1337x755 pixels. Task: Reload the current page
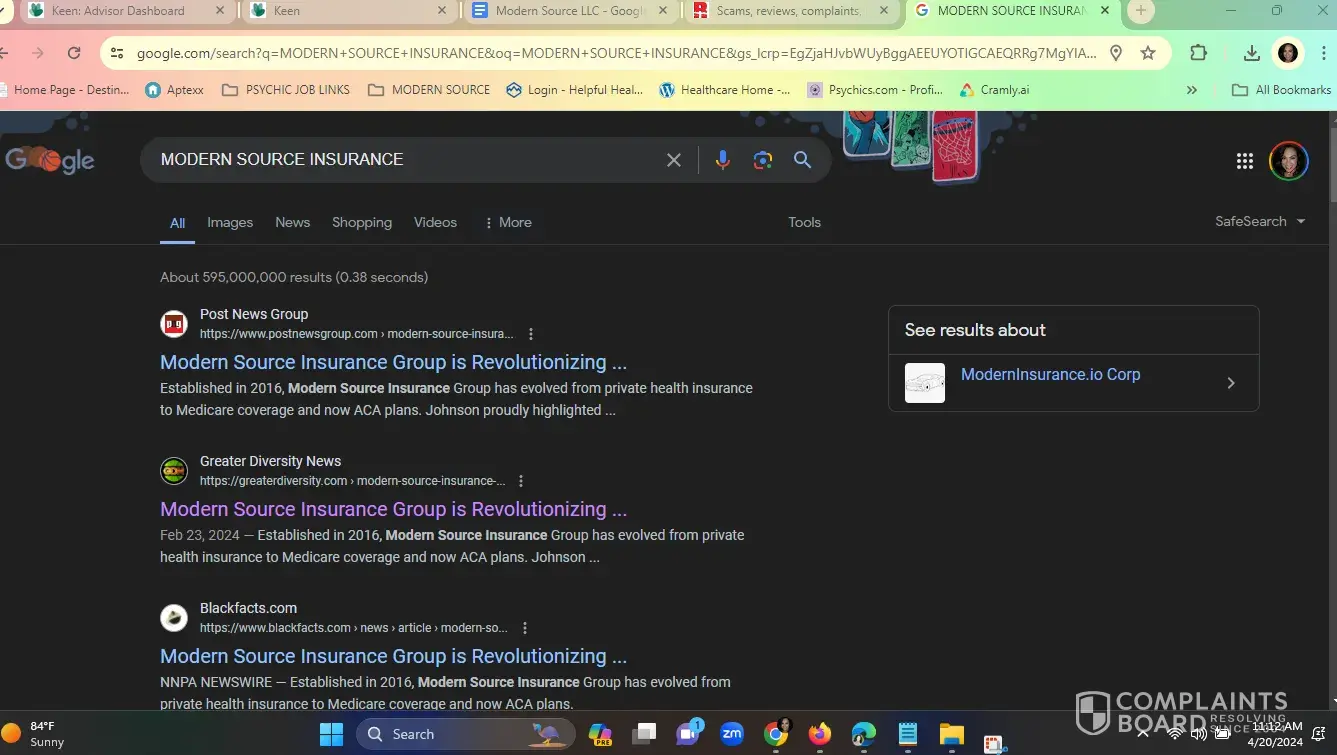point(74,53)
